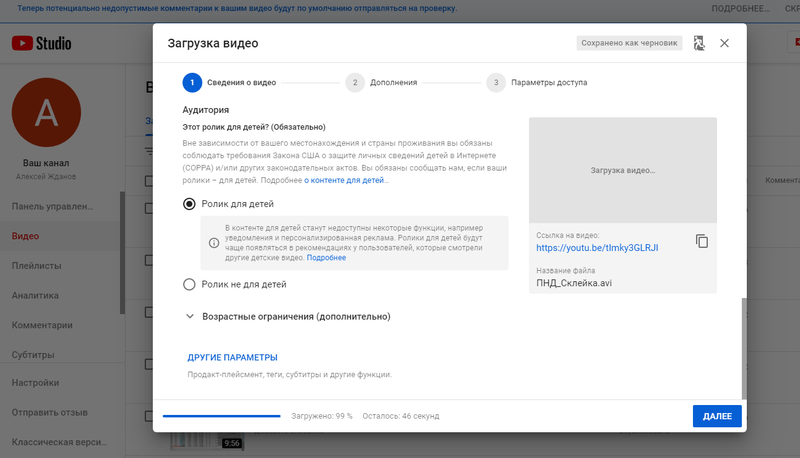
Task: Click the 'Аудитория' heading
Action: click(x=206, y=110)
